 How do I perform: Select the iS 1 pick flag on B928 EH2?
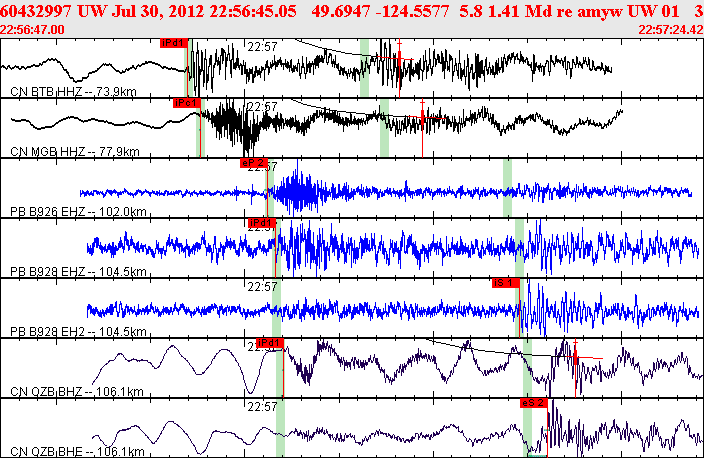(x=506, y=283)
